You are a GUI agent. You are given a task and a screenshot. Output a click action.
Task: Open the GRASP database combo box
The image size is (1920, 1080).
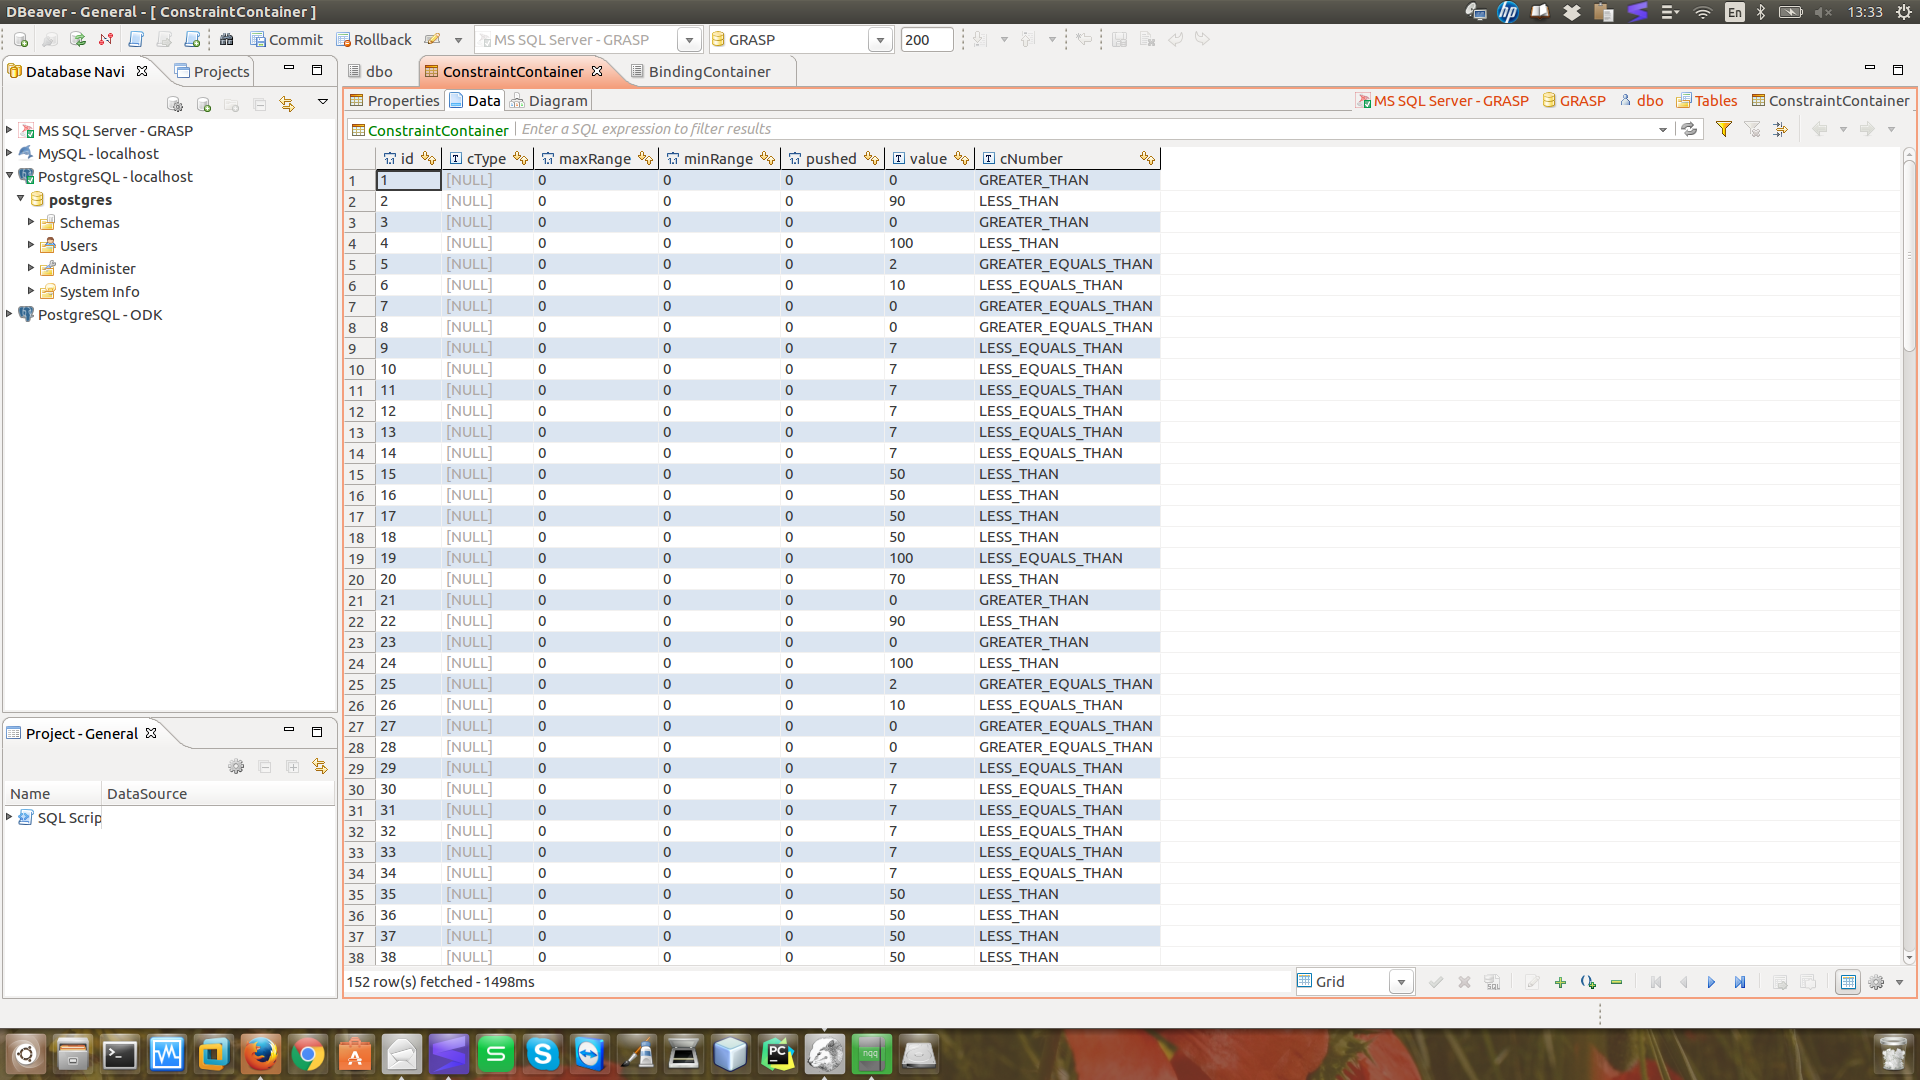(x=880, y=40)
